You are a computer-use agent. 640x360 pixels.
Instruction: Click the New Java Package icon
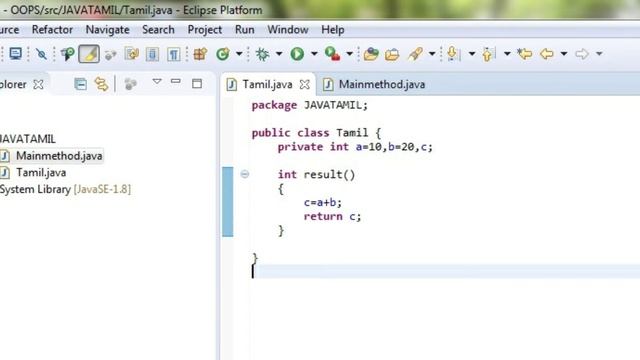(200, 54)
